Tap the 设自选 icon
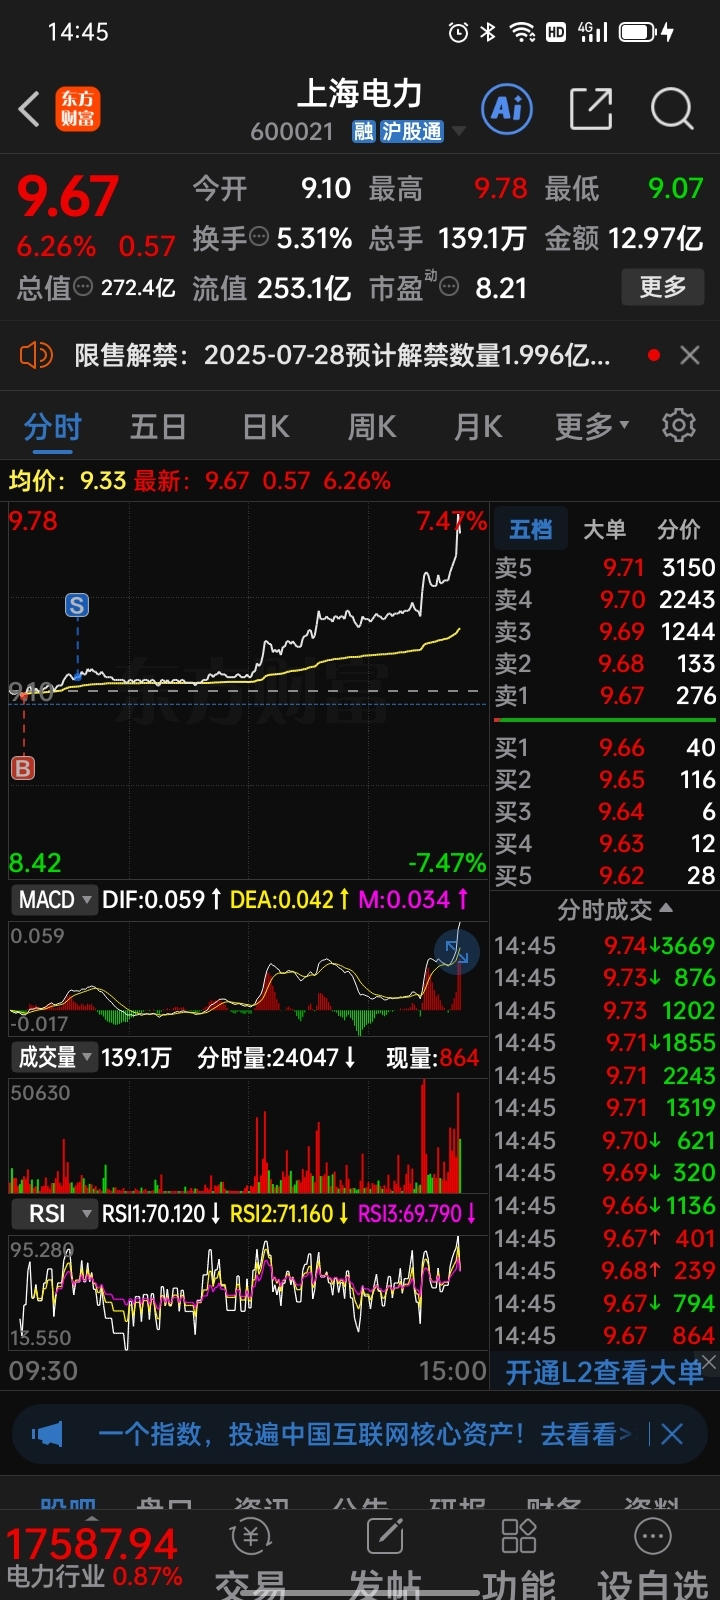720x1600 pixels. 653,1536
